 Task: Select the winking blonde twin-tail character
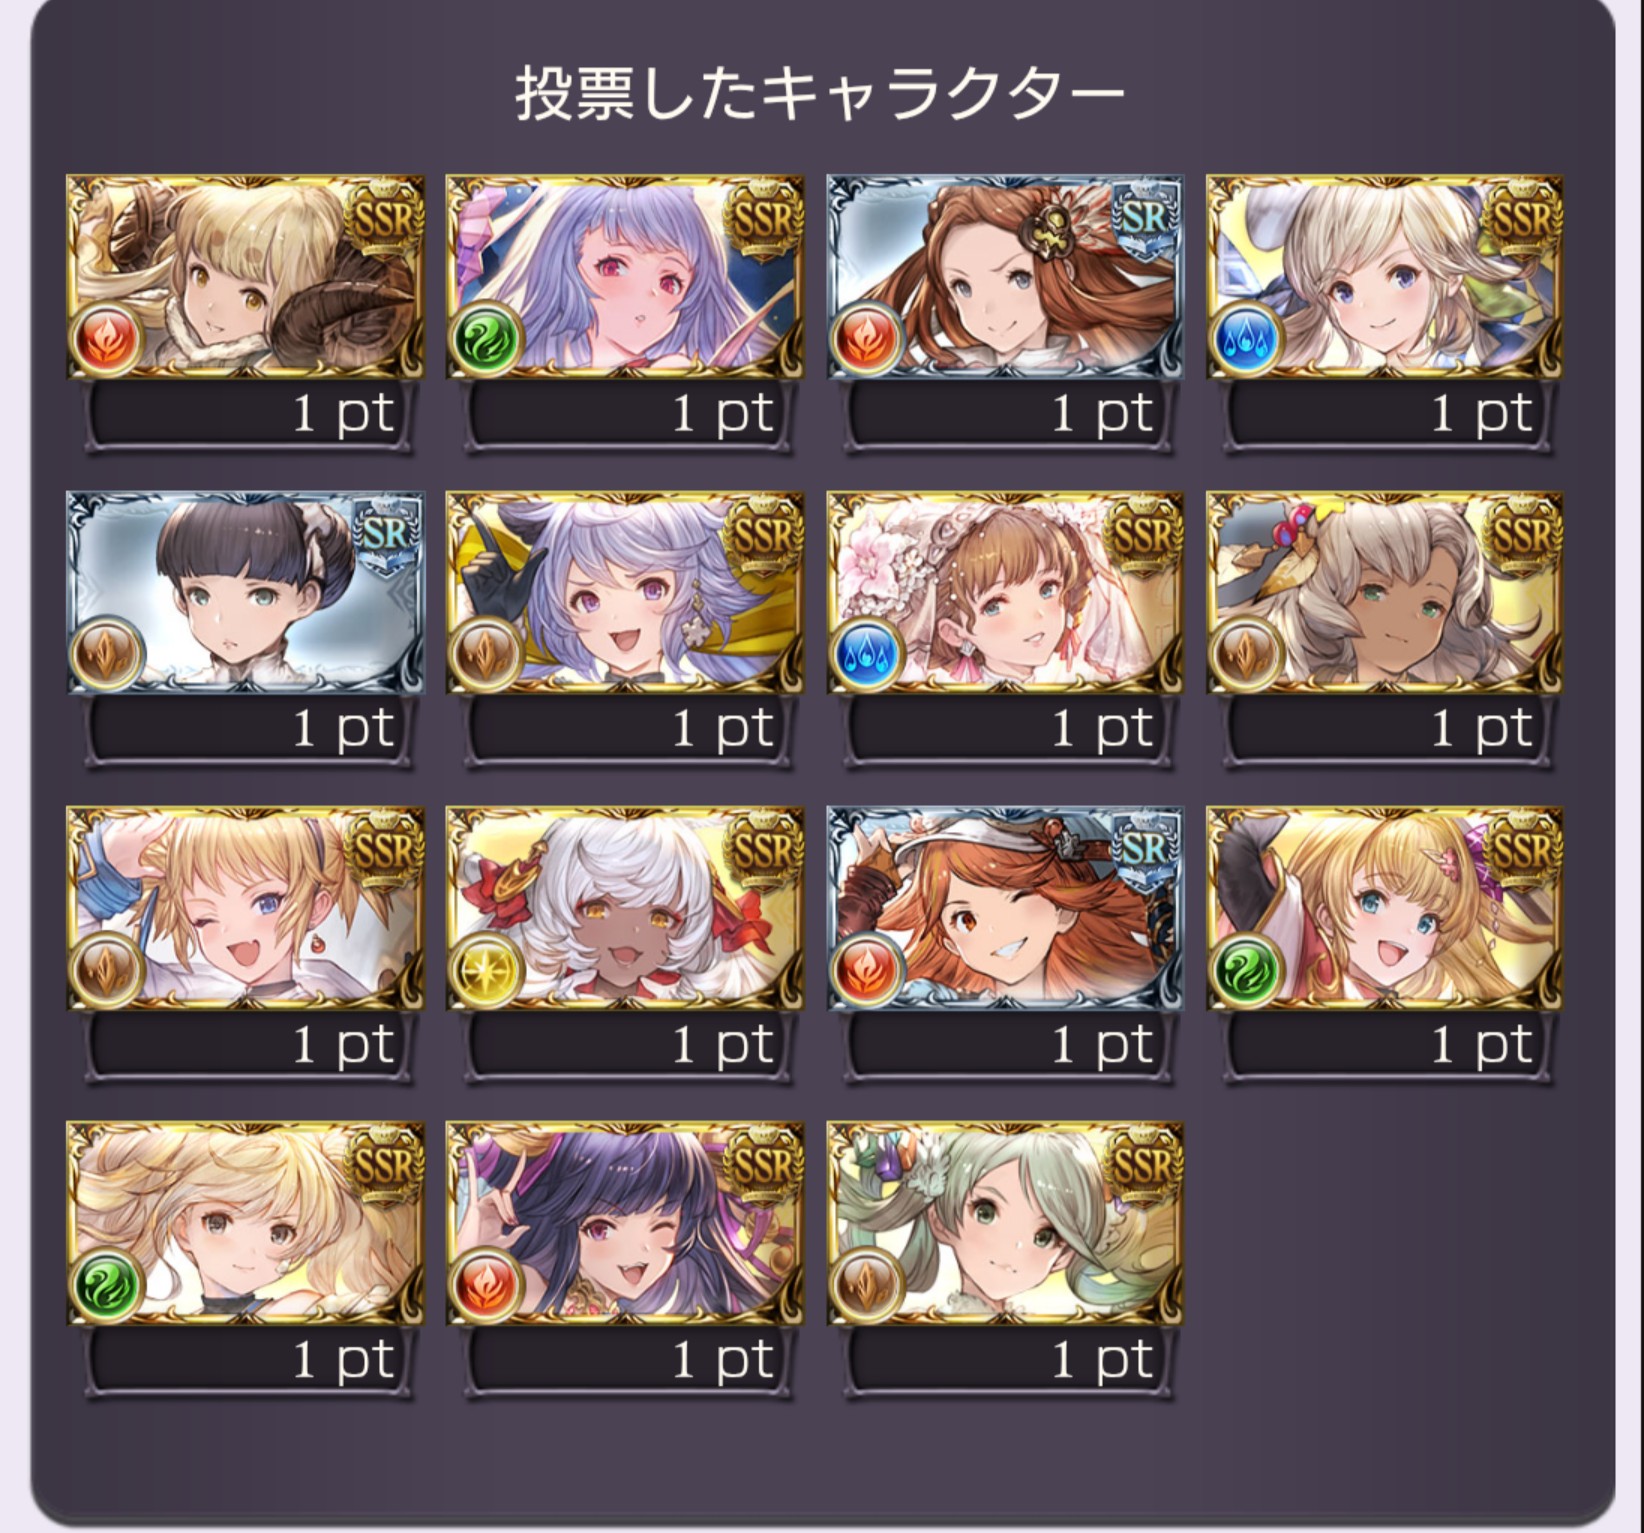245,908
